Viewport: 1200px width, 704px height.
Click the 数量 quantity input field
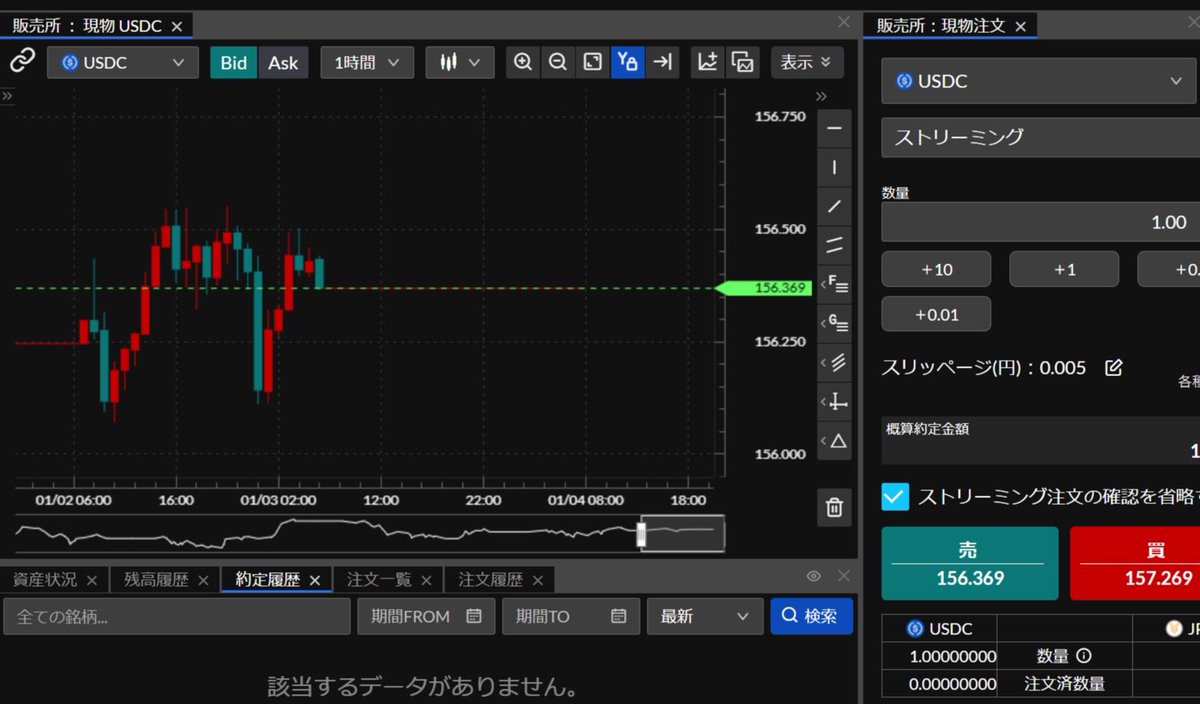pyautogui.click(x=1040, y=222)
